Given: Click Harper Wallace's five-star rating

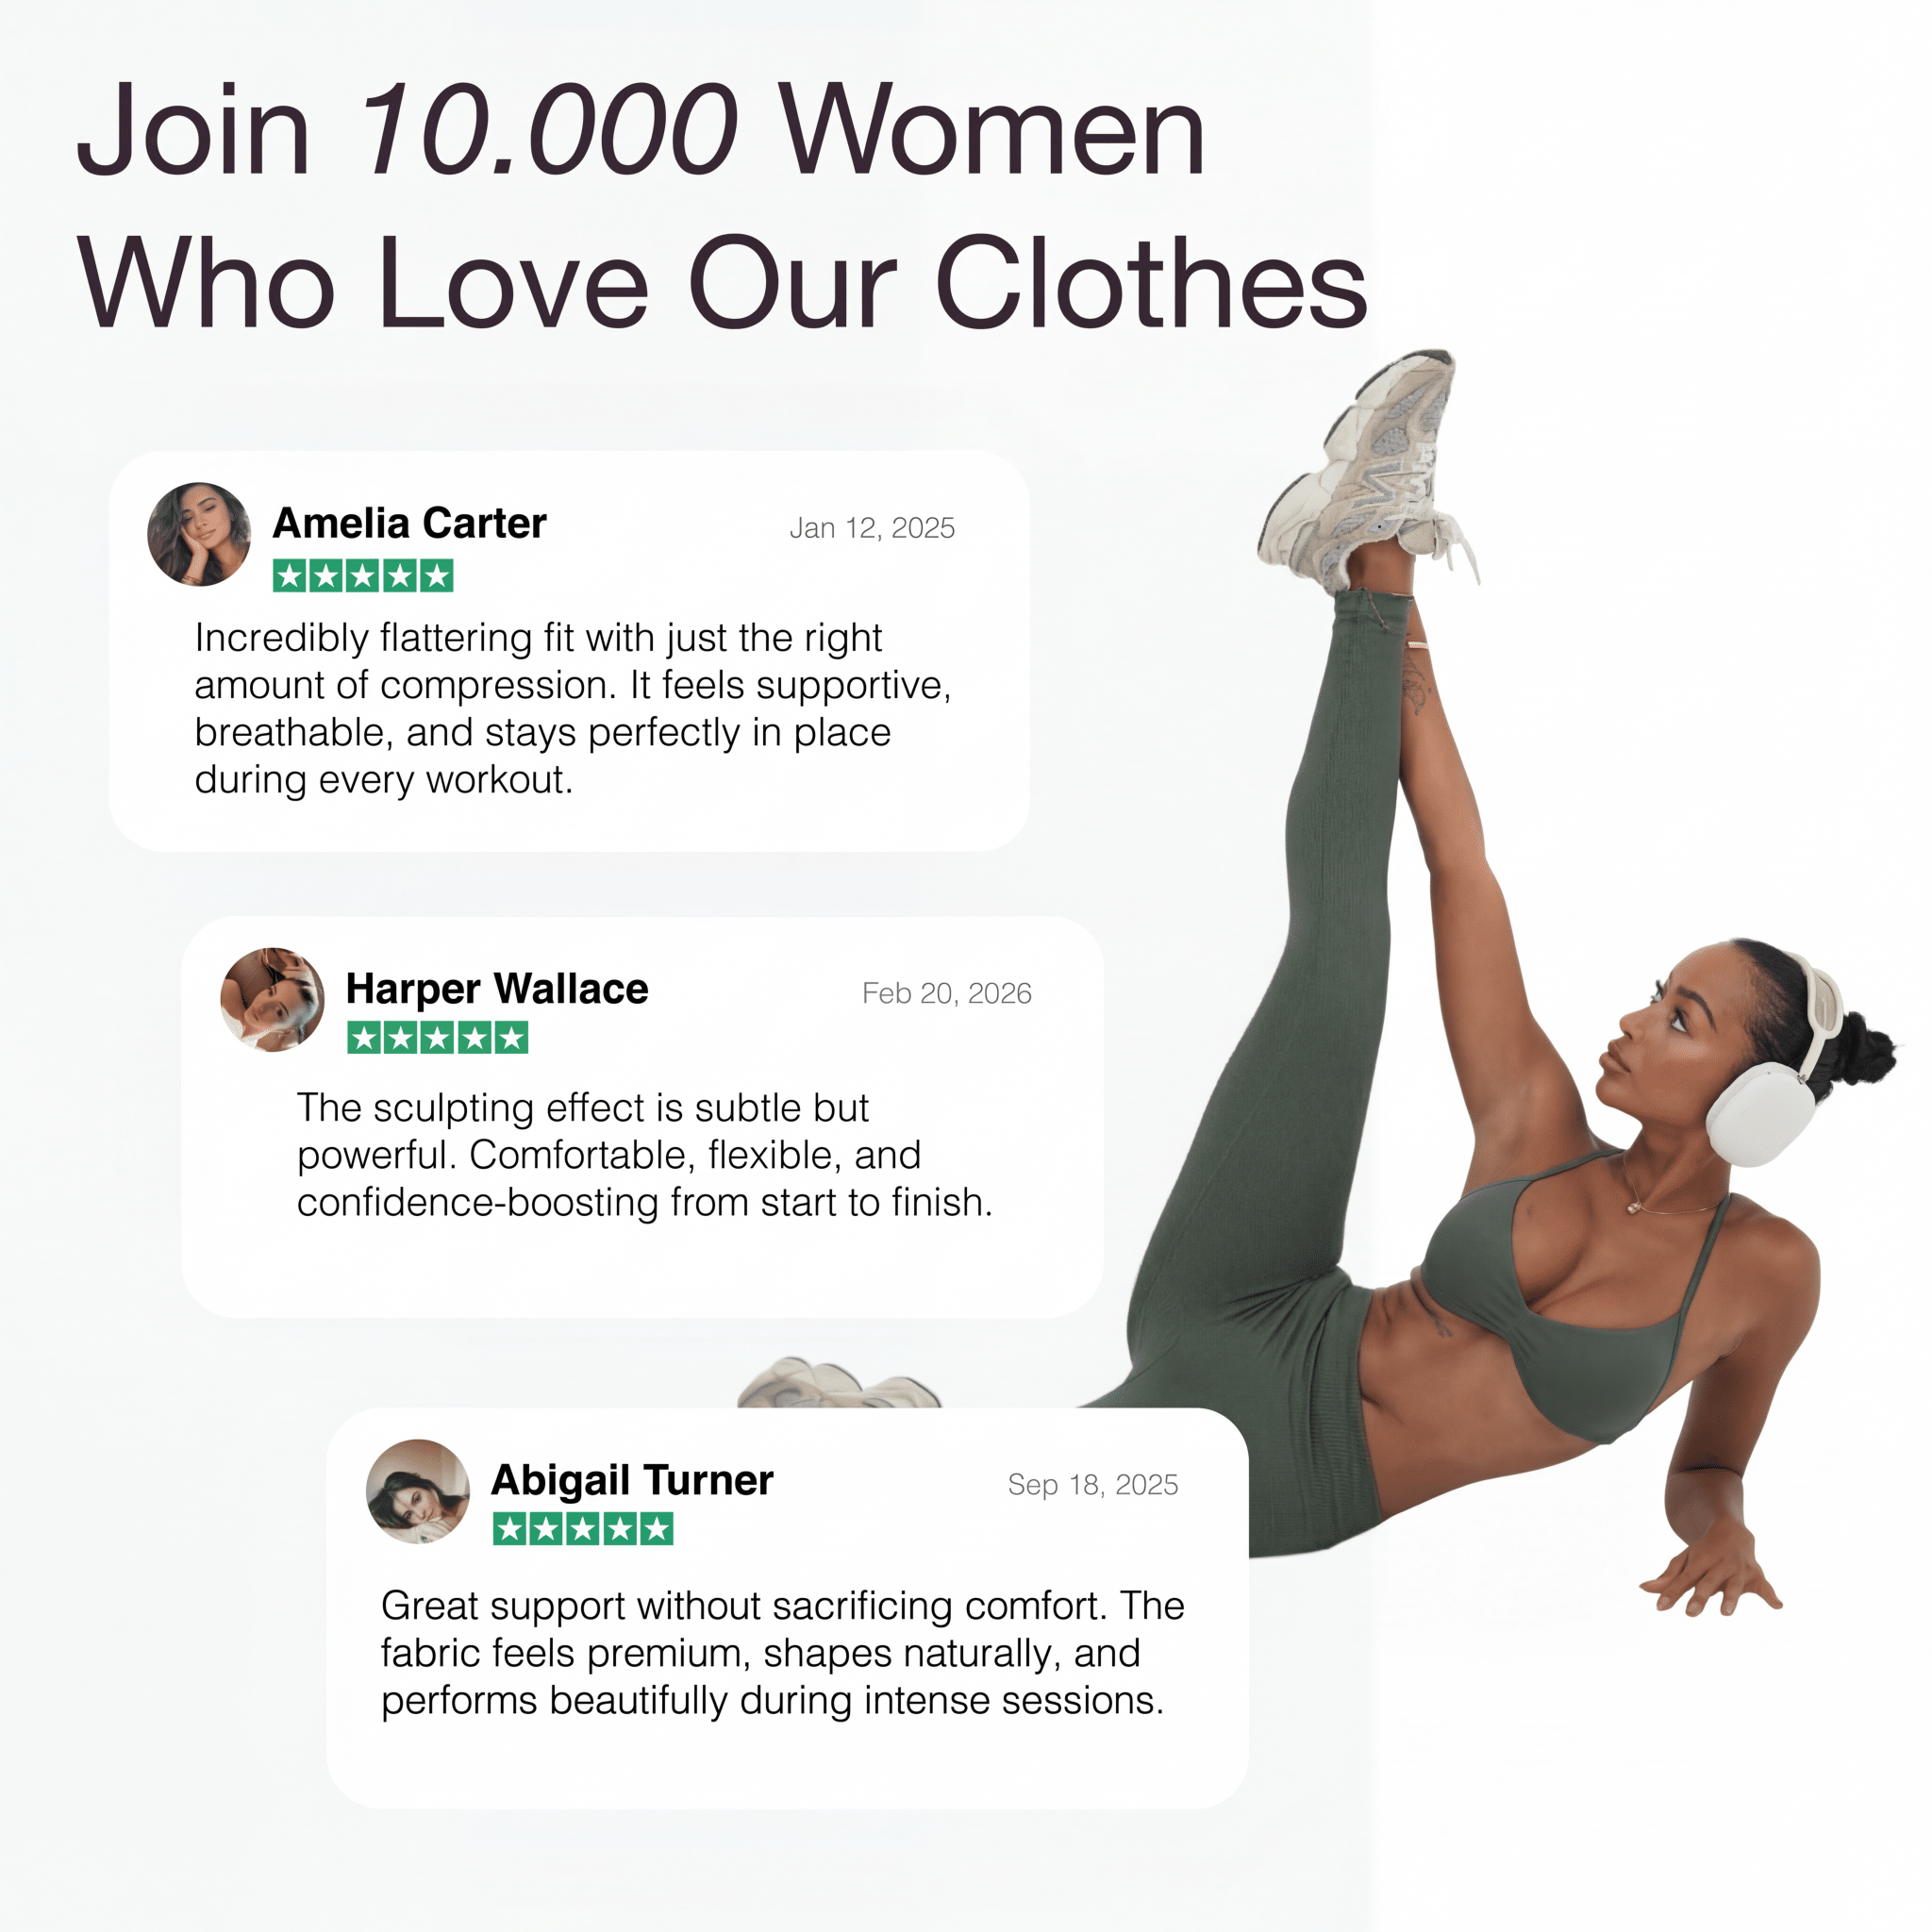Looking at the screenshot, I should tap(437, 1038).
